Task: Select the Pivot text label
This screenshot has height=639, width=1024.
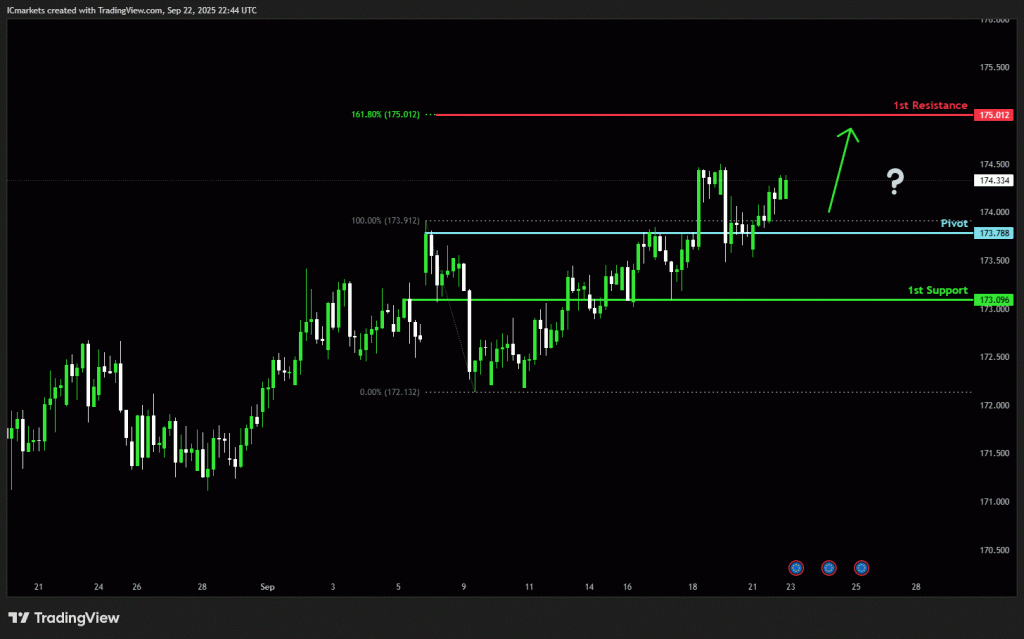Action: pos(954,223)
